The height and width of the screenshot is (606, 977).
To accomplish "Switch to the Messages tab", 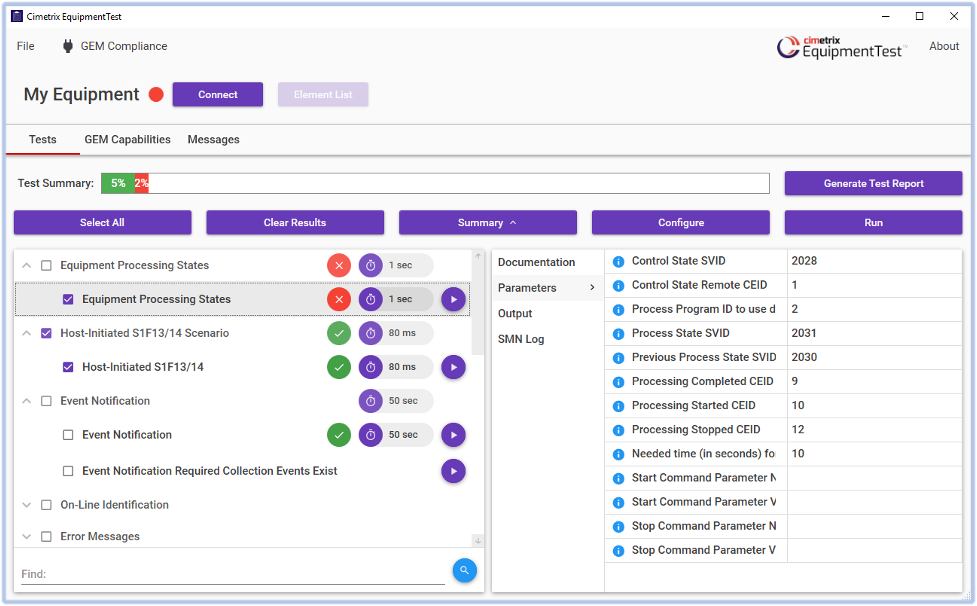I will (213, 140).
